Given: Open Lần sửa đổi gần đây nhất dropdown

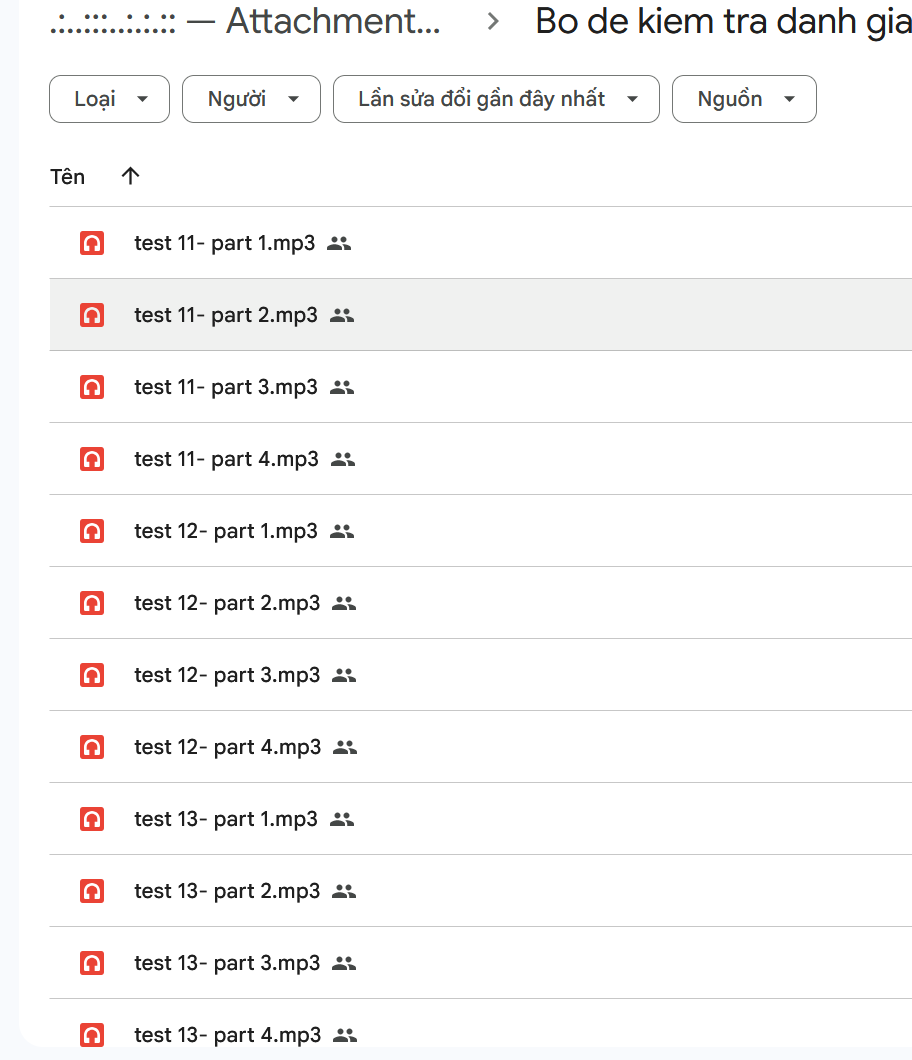Looking at the screenshot, I should [x=496, y=99].
